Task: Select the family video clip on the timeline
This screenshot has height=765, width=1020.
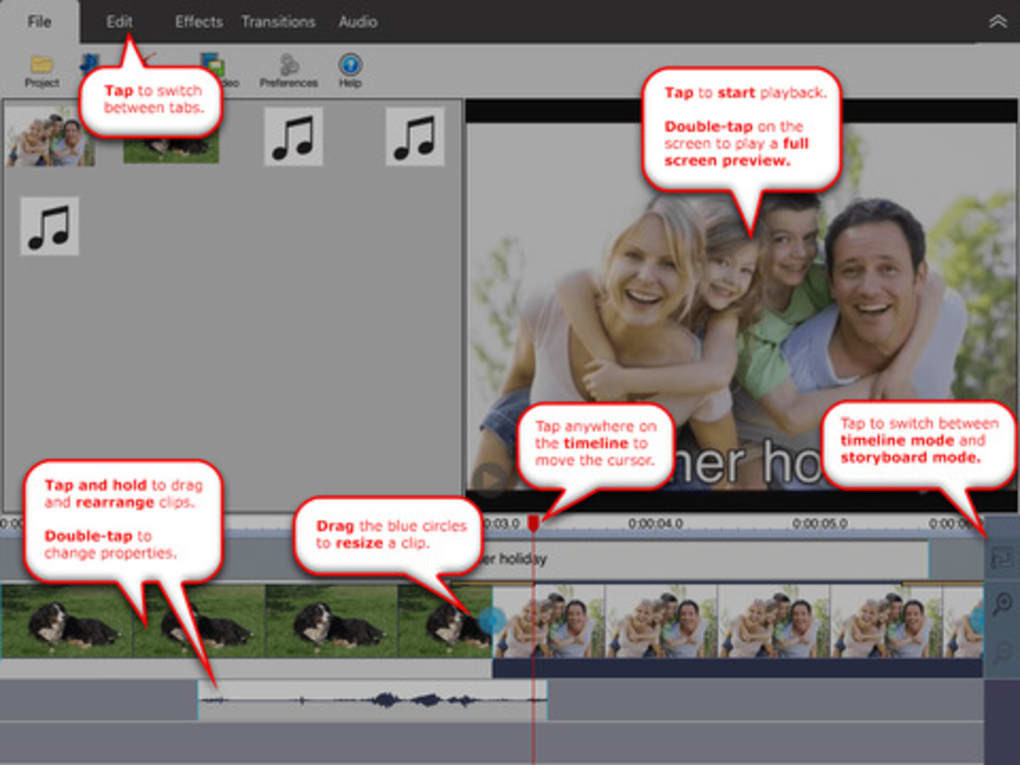Action: point(738,621)
